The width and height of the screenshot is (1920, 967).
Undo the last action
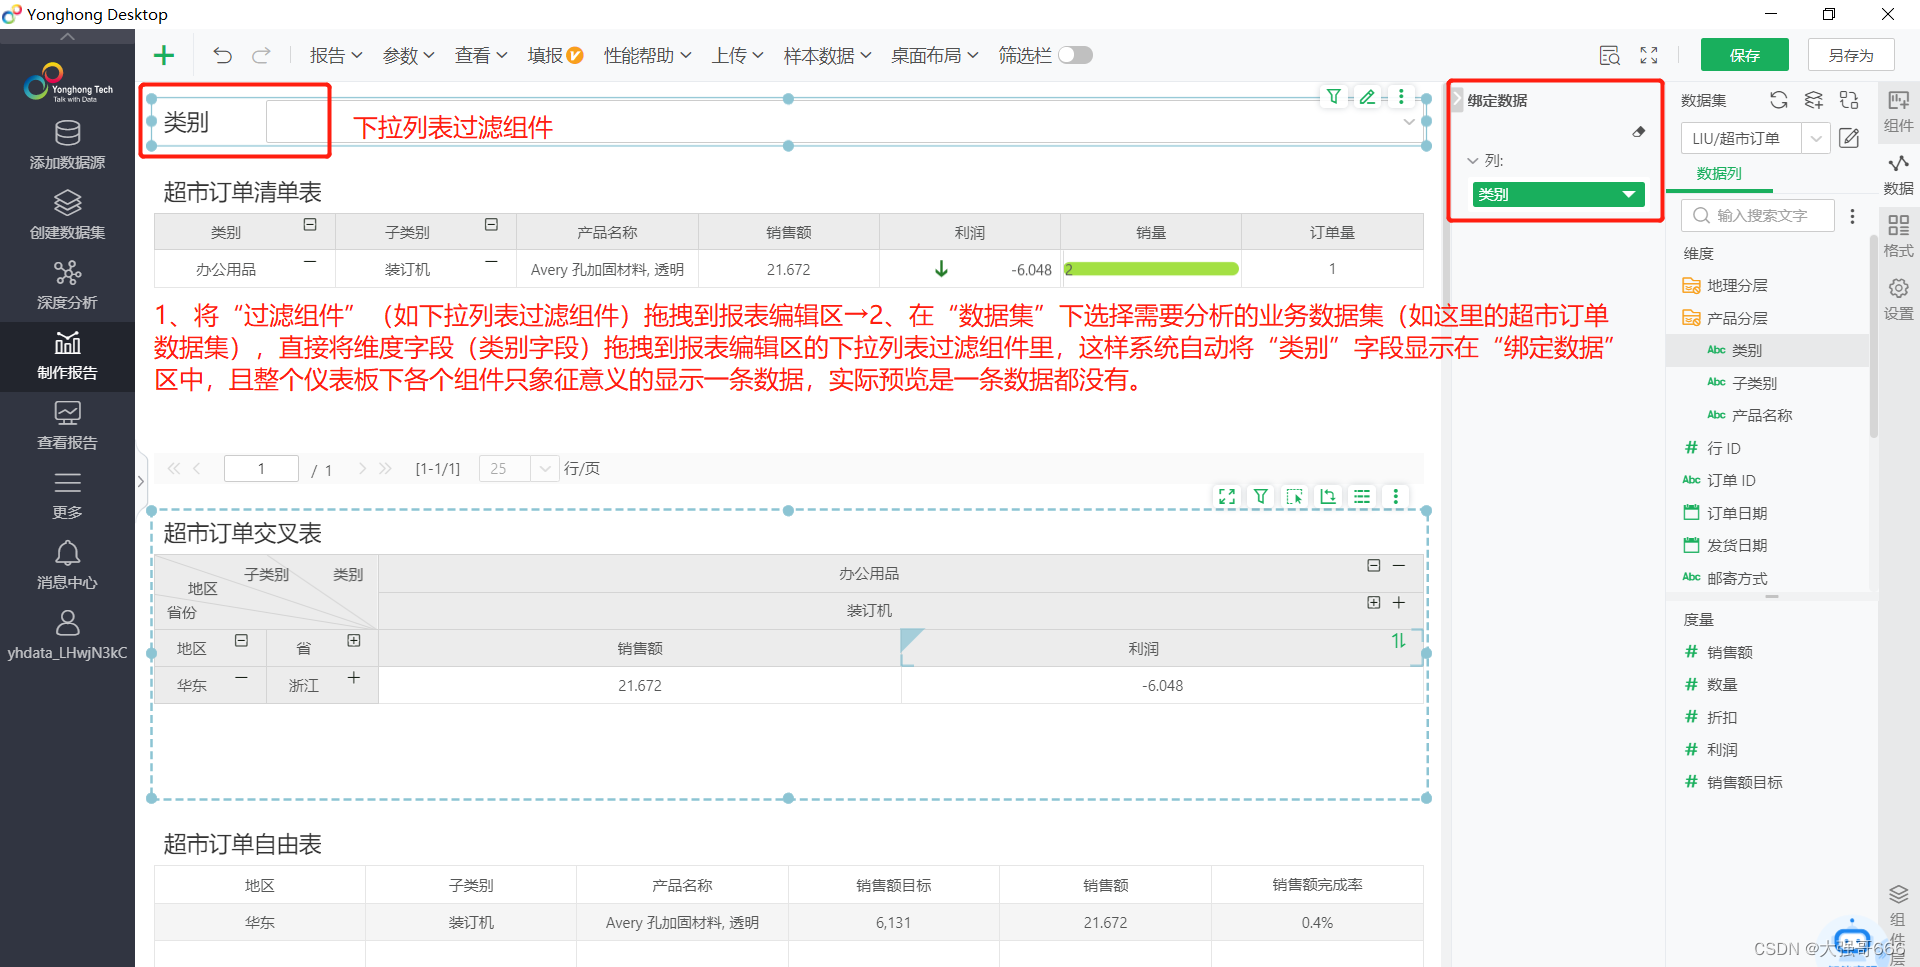pyautogui.click(x=222, y=55)
